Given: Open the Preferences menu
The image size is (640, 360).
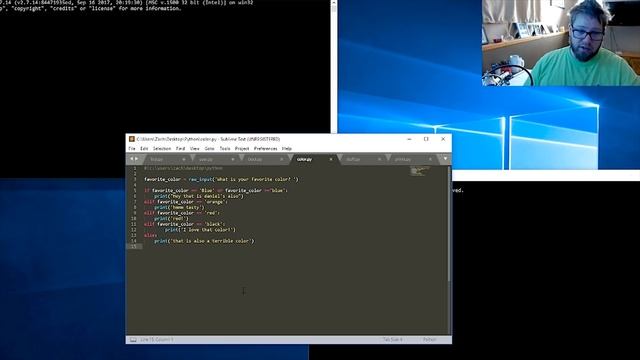Looking at the screenshot, I should point(265,149).
